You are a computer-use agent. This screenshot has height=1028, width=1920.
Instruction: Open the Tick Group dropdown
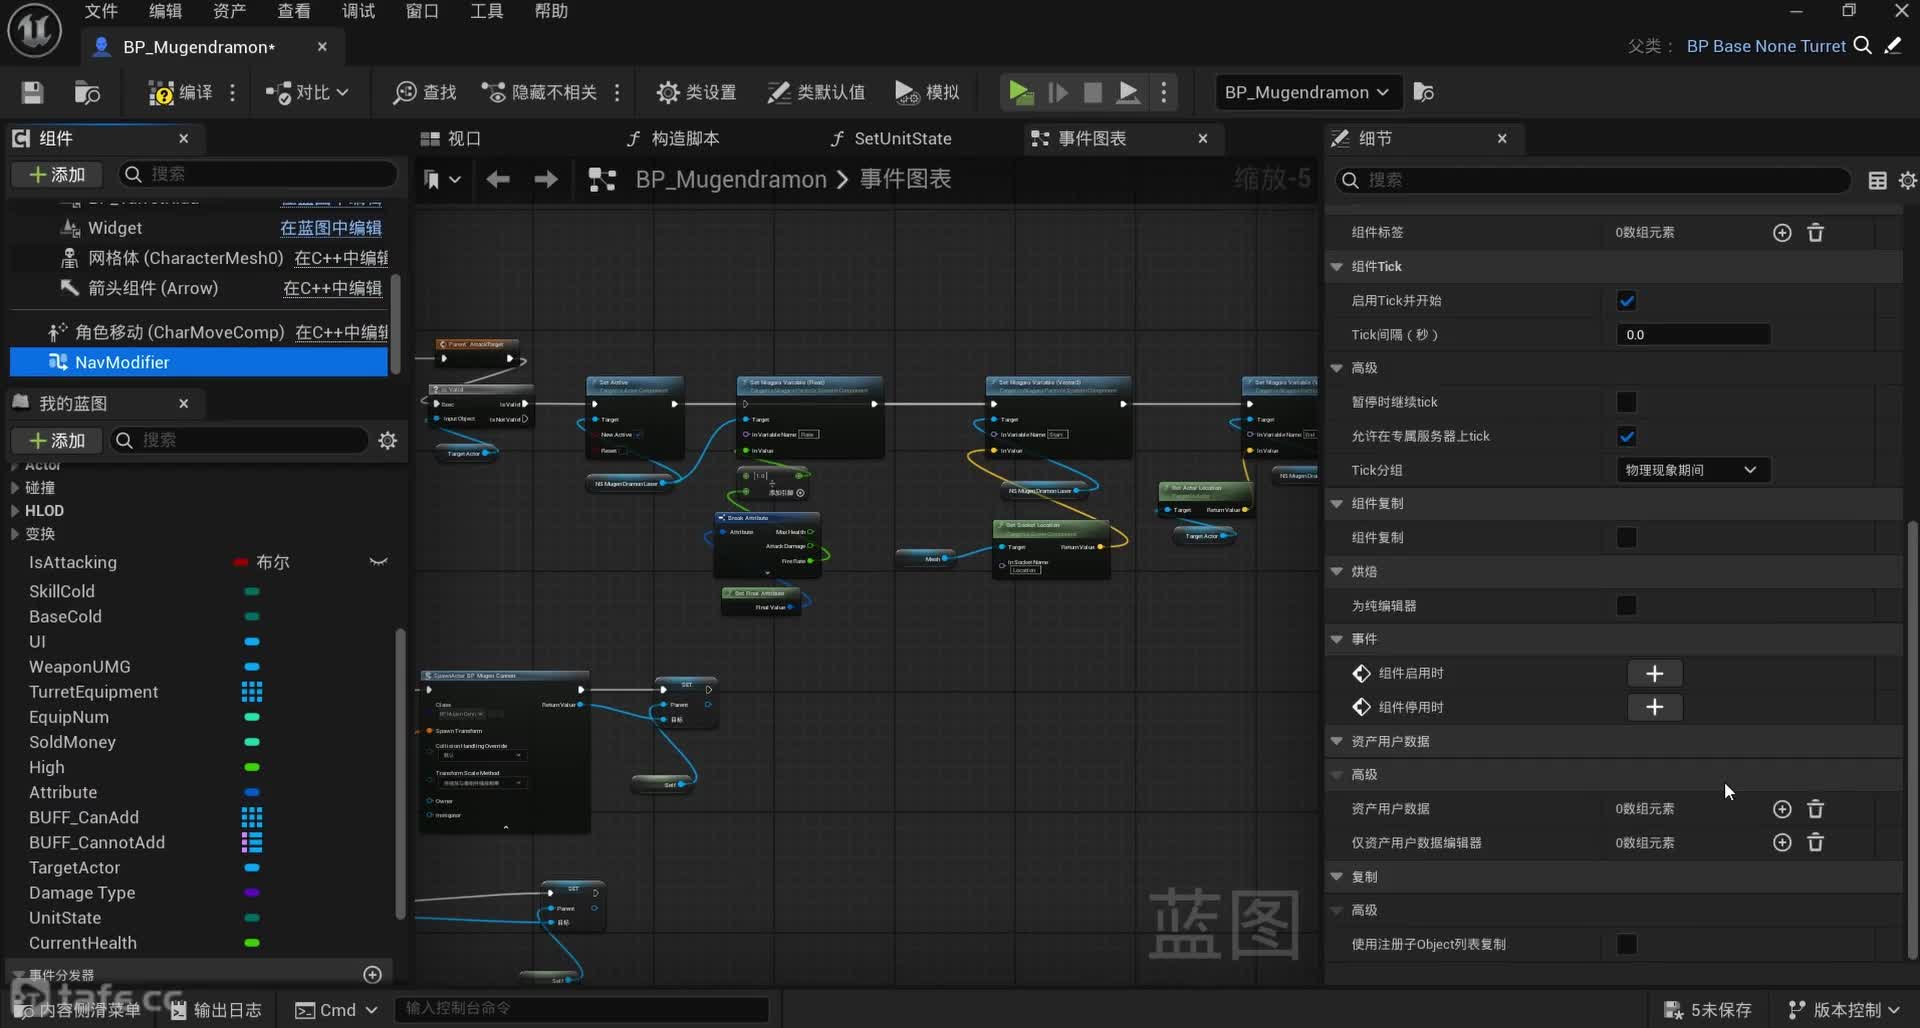click(1692, 470)
